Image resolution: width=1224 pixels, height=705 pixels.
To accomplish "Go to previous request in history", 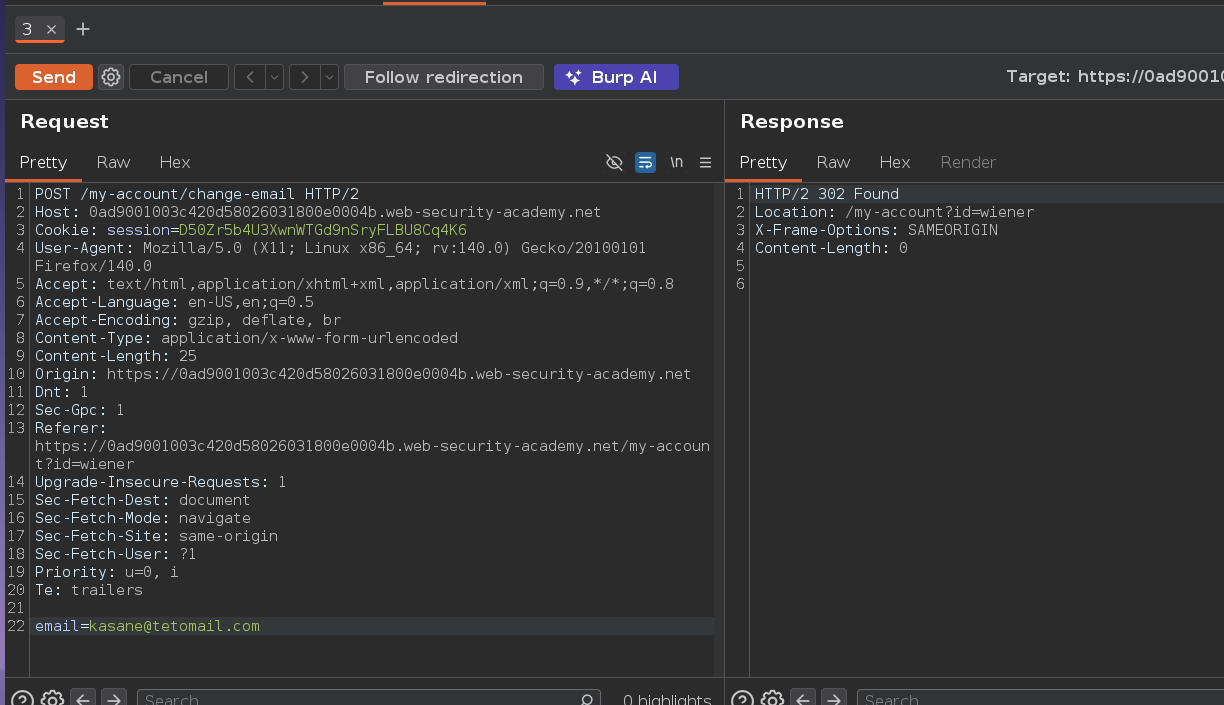I will click(x=249, y=77).
